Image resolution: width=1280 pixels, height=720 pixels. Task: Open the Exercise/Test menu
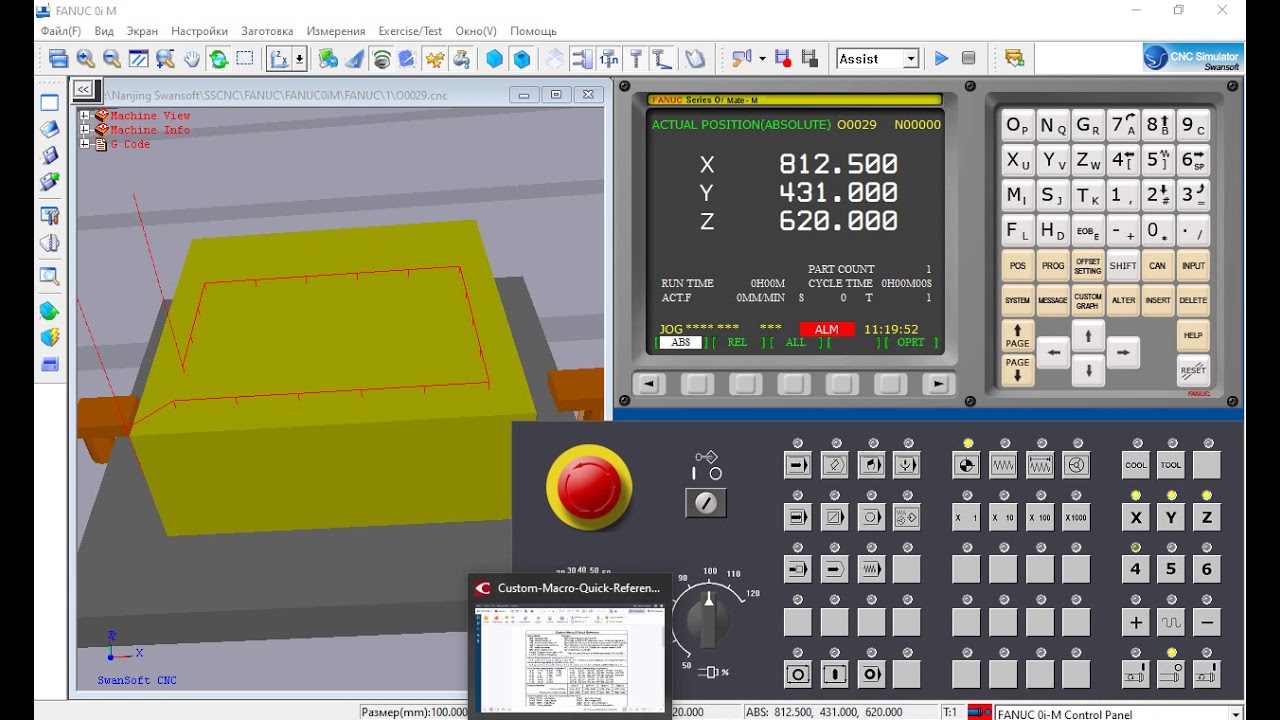click(410, 31)
